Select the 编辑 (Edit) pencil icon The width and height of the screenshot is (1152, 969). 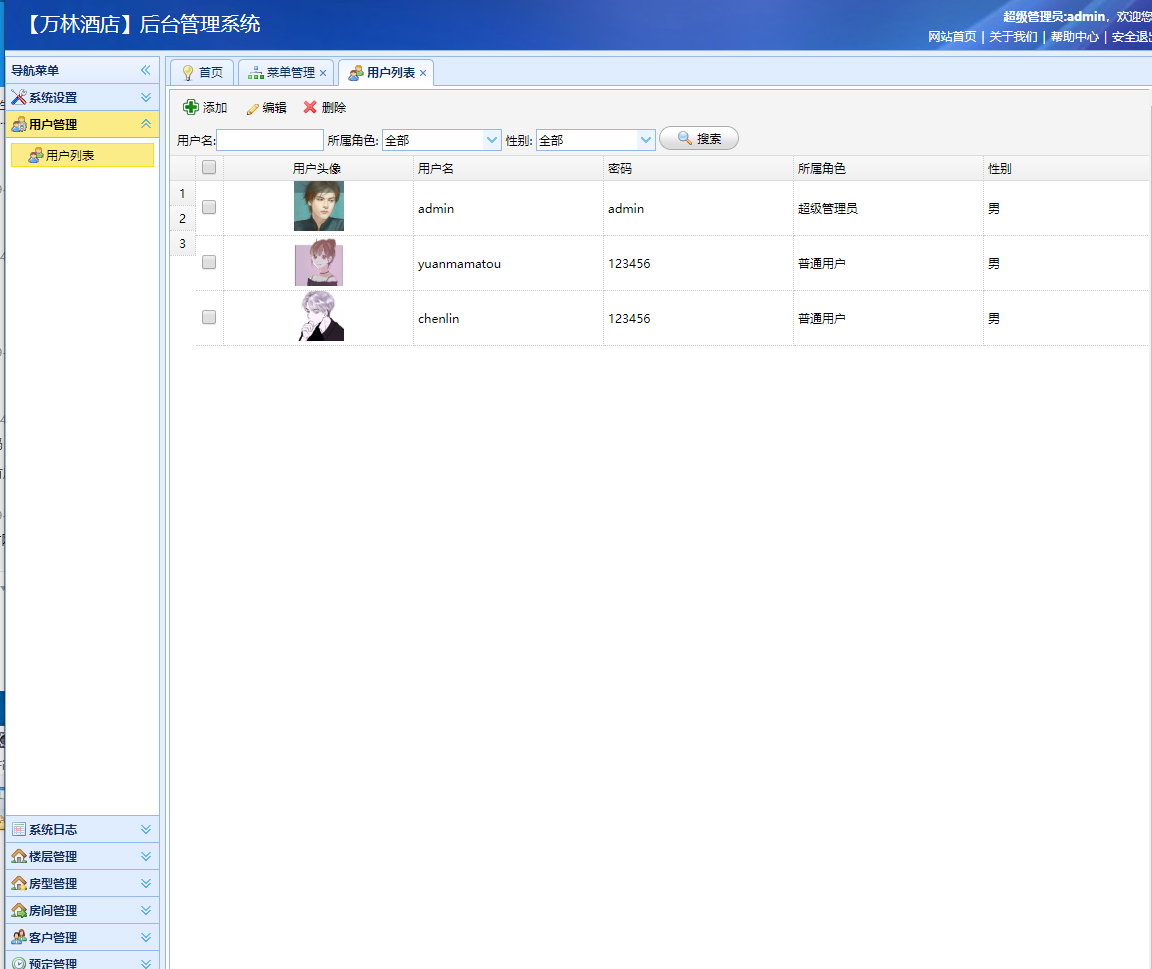[251, 107]
